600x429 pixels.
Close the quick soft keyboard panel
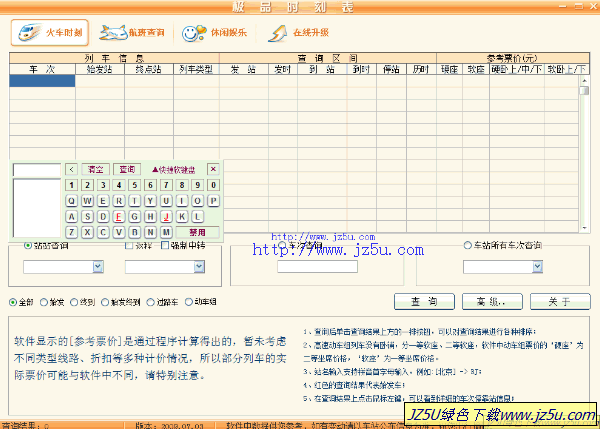[213, 169]
